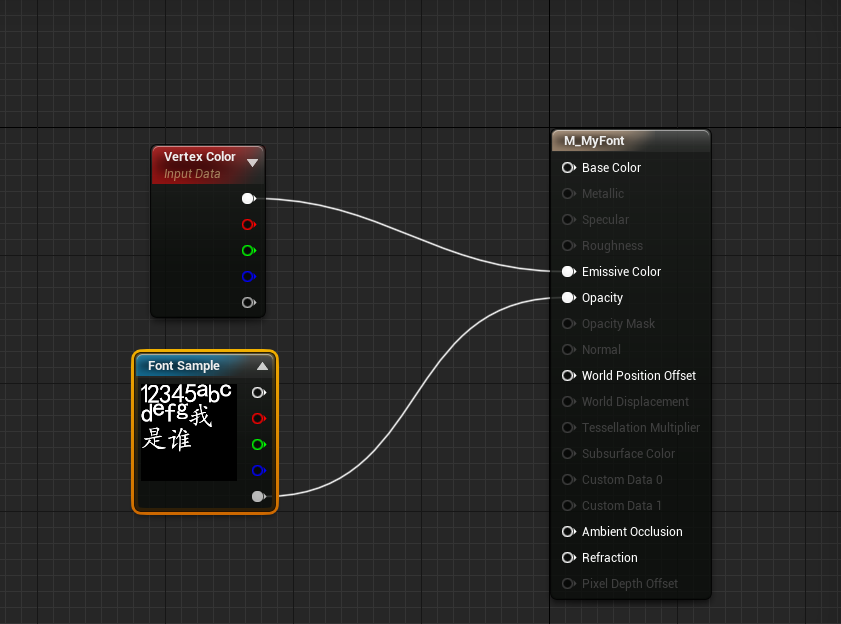
Task: Click the Font Sample preview thumbnail
Action: coord(188,431)
